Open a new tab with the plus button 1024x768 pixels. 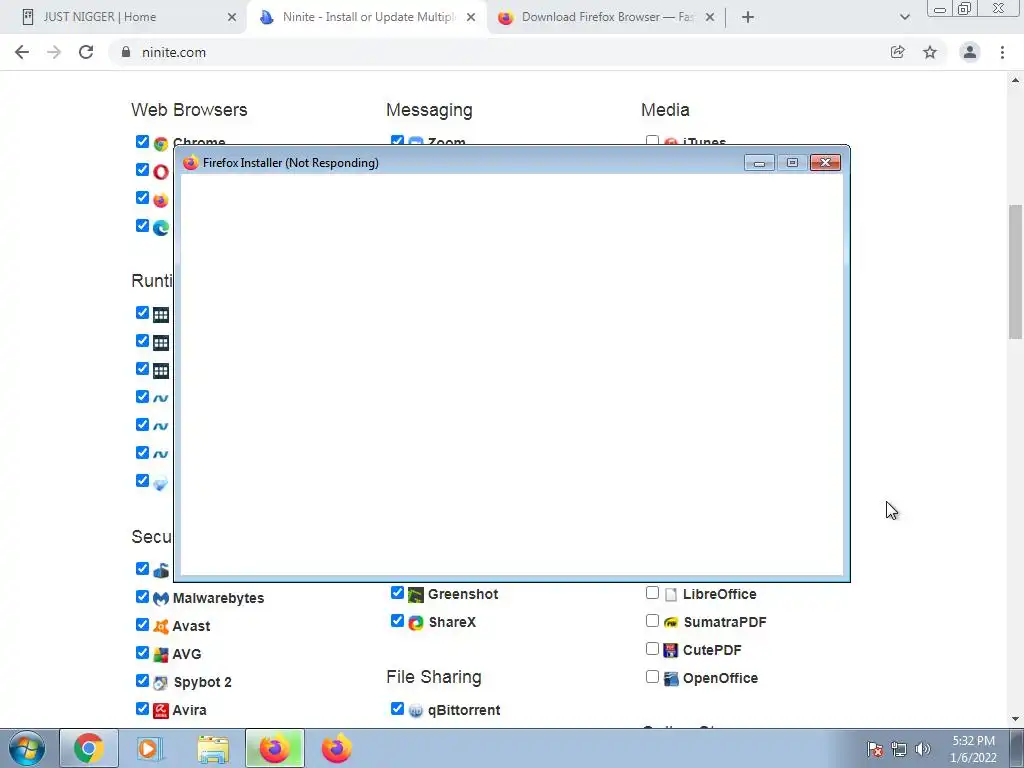tap(748, 18)
